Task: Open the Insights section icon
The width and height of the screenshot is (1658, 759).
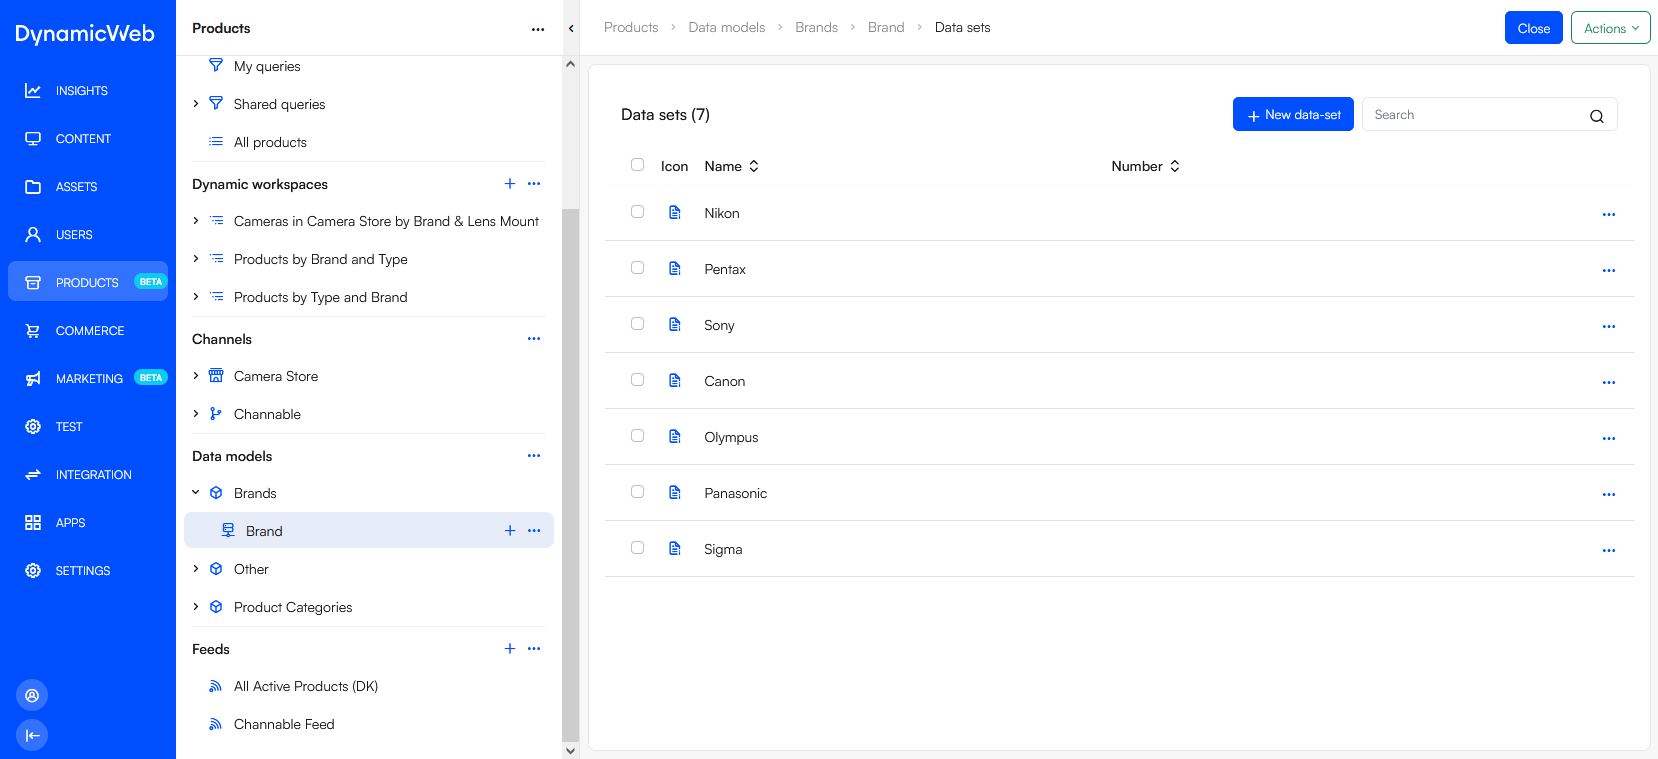Action: [x=33, y=91]
